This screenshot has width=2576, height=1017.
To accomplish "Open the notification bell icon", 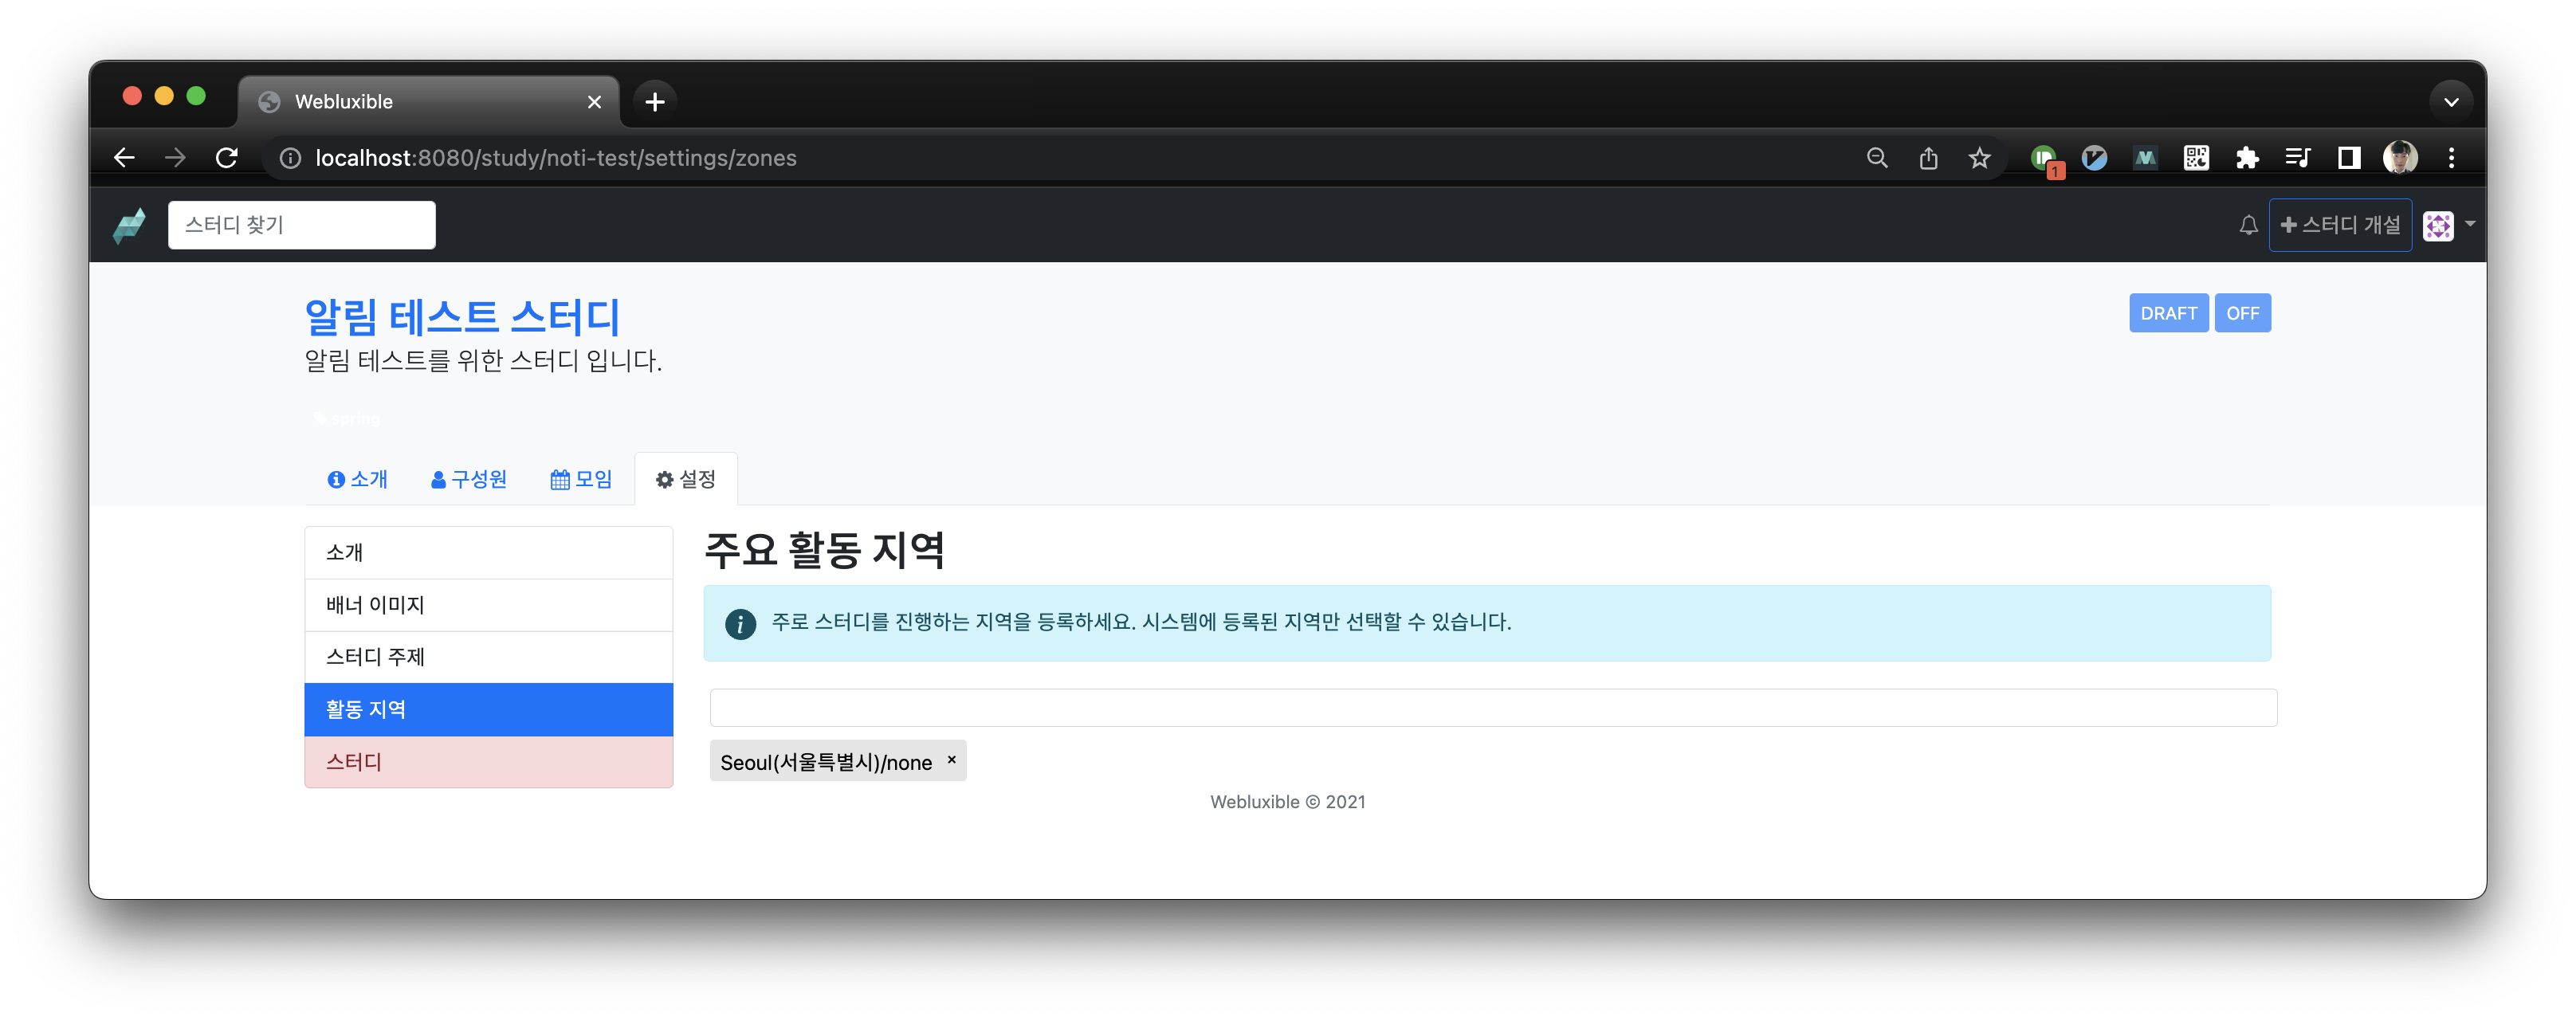I will (2248, 225).
